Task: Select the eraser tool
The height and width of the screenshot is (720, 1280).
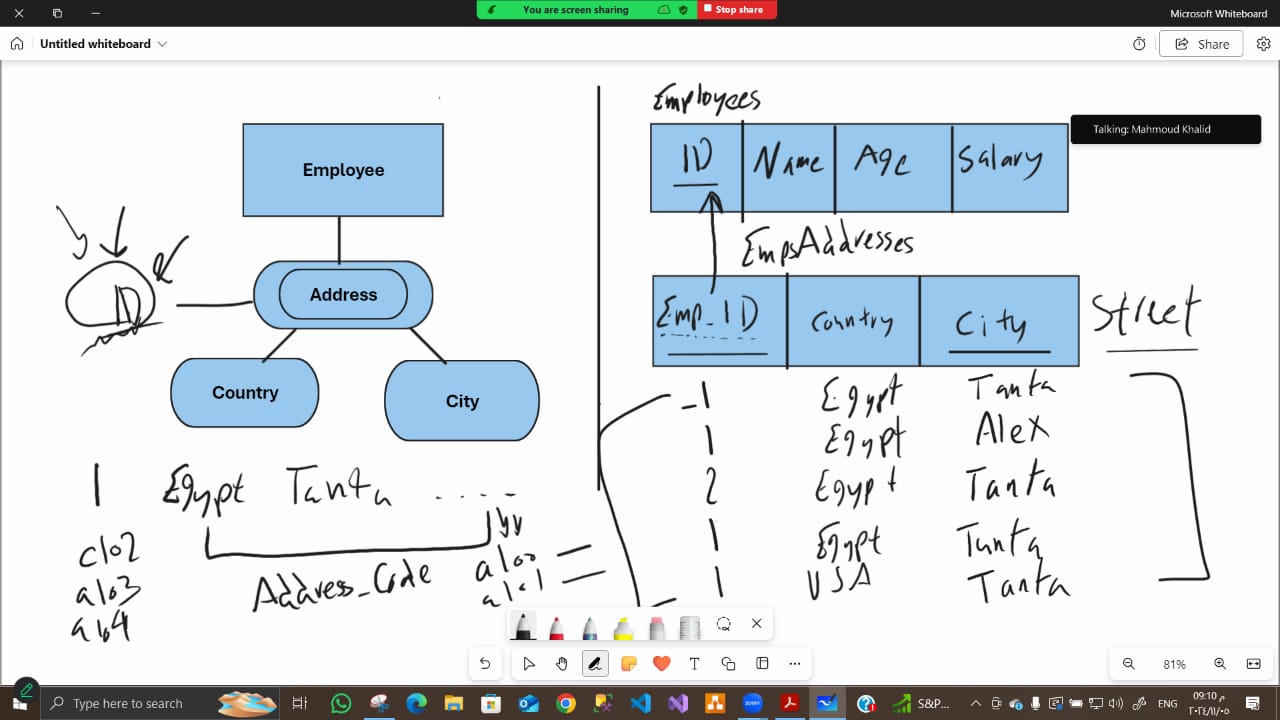Action: (x=656, y=627)
